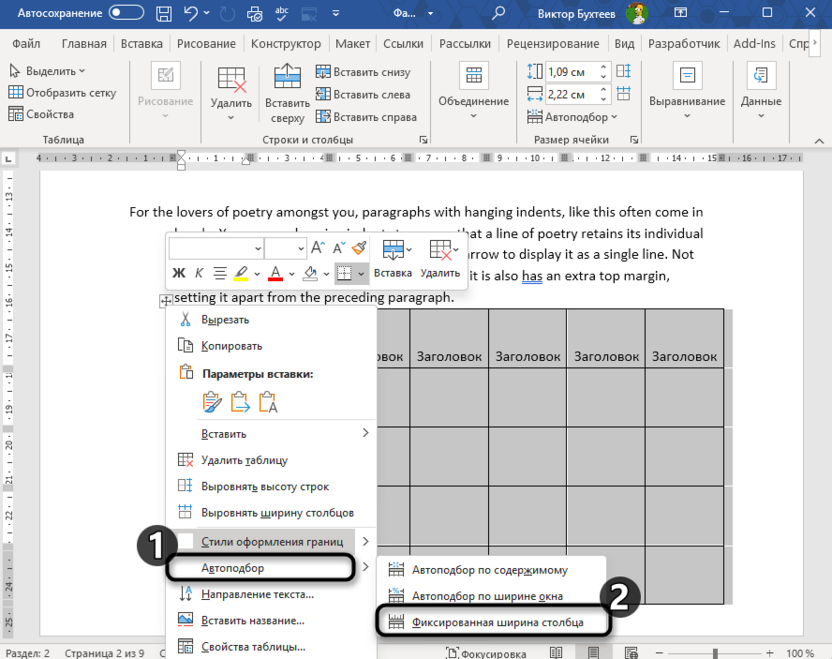Choose Удалить таблицу in context menu
Image resolution: width=832 pixels, height=659 pixels.
pos(271,460)
